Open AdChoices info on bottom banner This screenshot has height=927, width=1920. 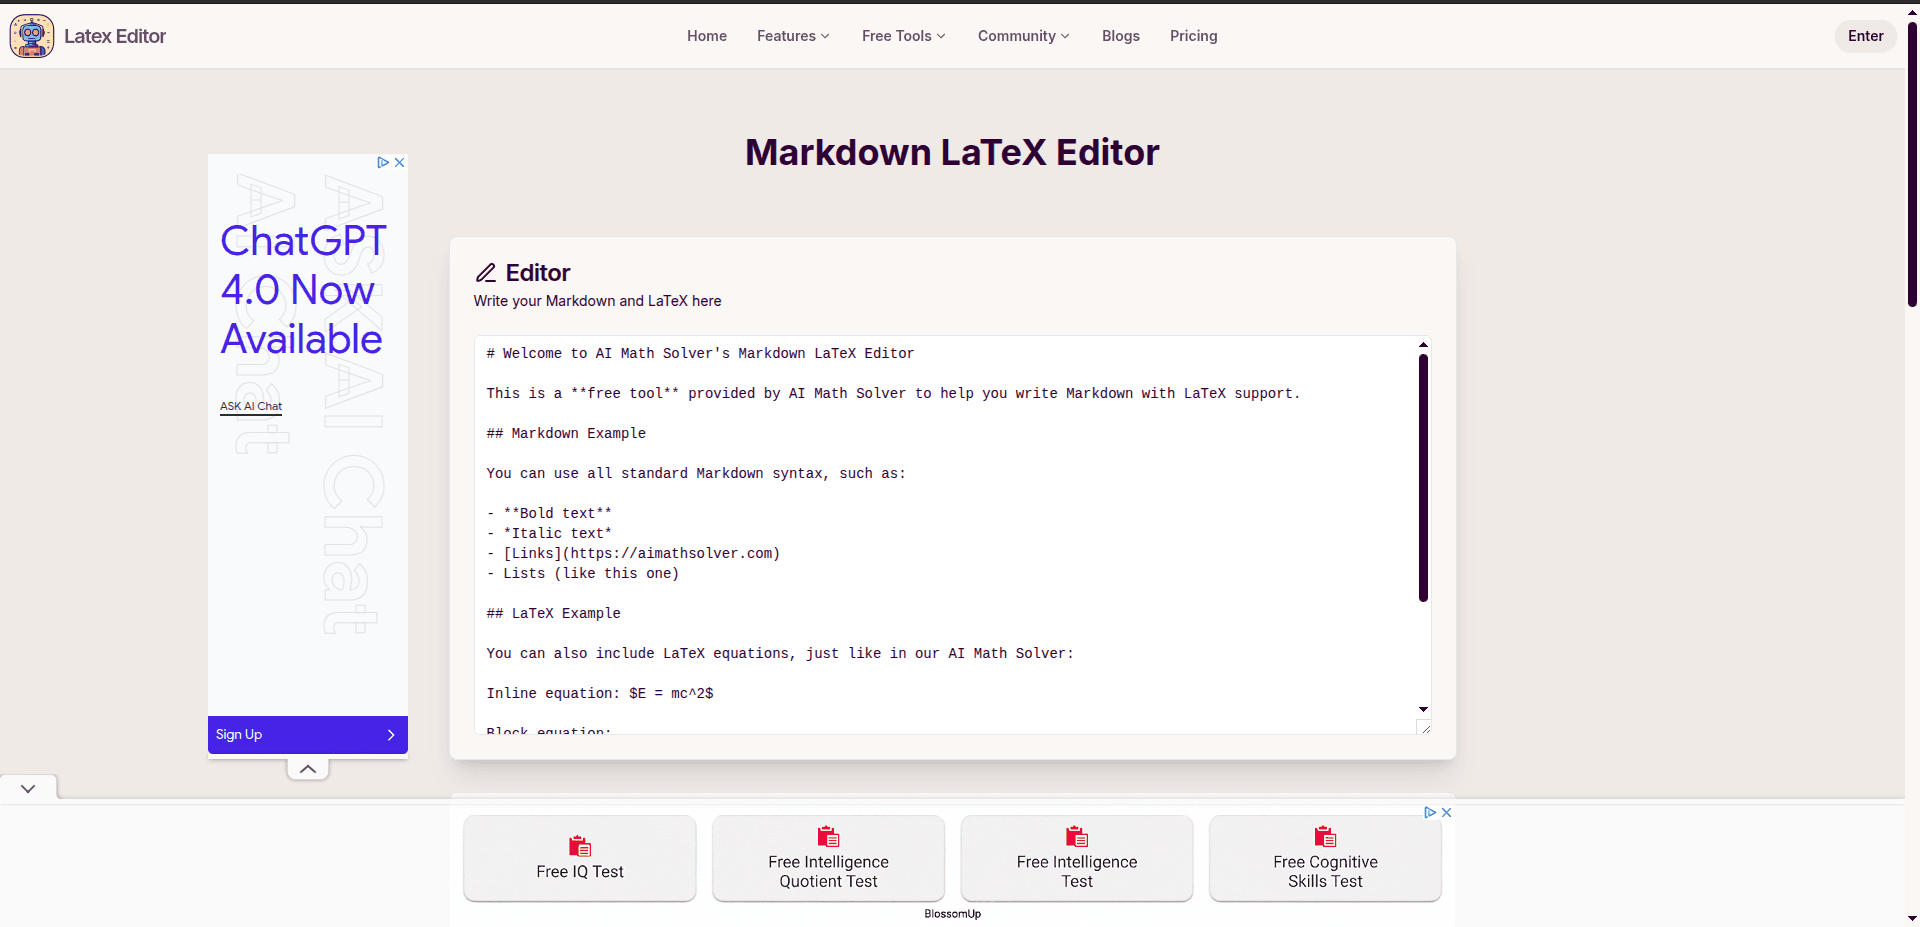click(x=1430, y=812)
